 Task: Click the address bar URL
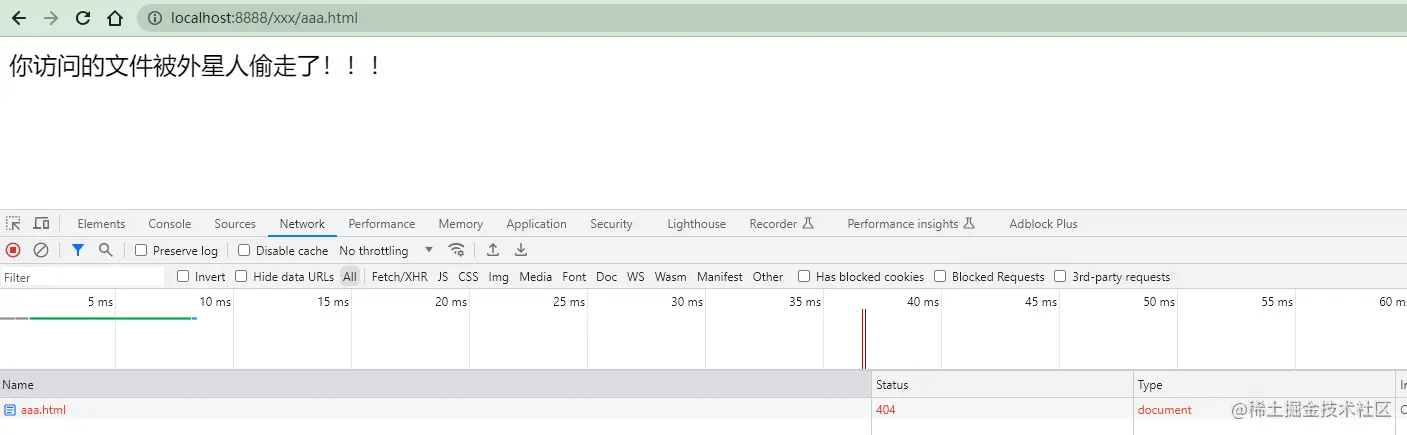[264, 18]
